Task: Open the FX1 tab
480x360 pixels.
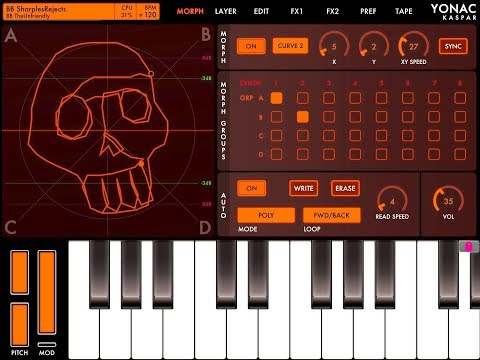Action: 296,11
